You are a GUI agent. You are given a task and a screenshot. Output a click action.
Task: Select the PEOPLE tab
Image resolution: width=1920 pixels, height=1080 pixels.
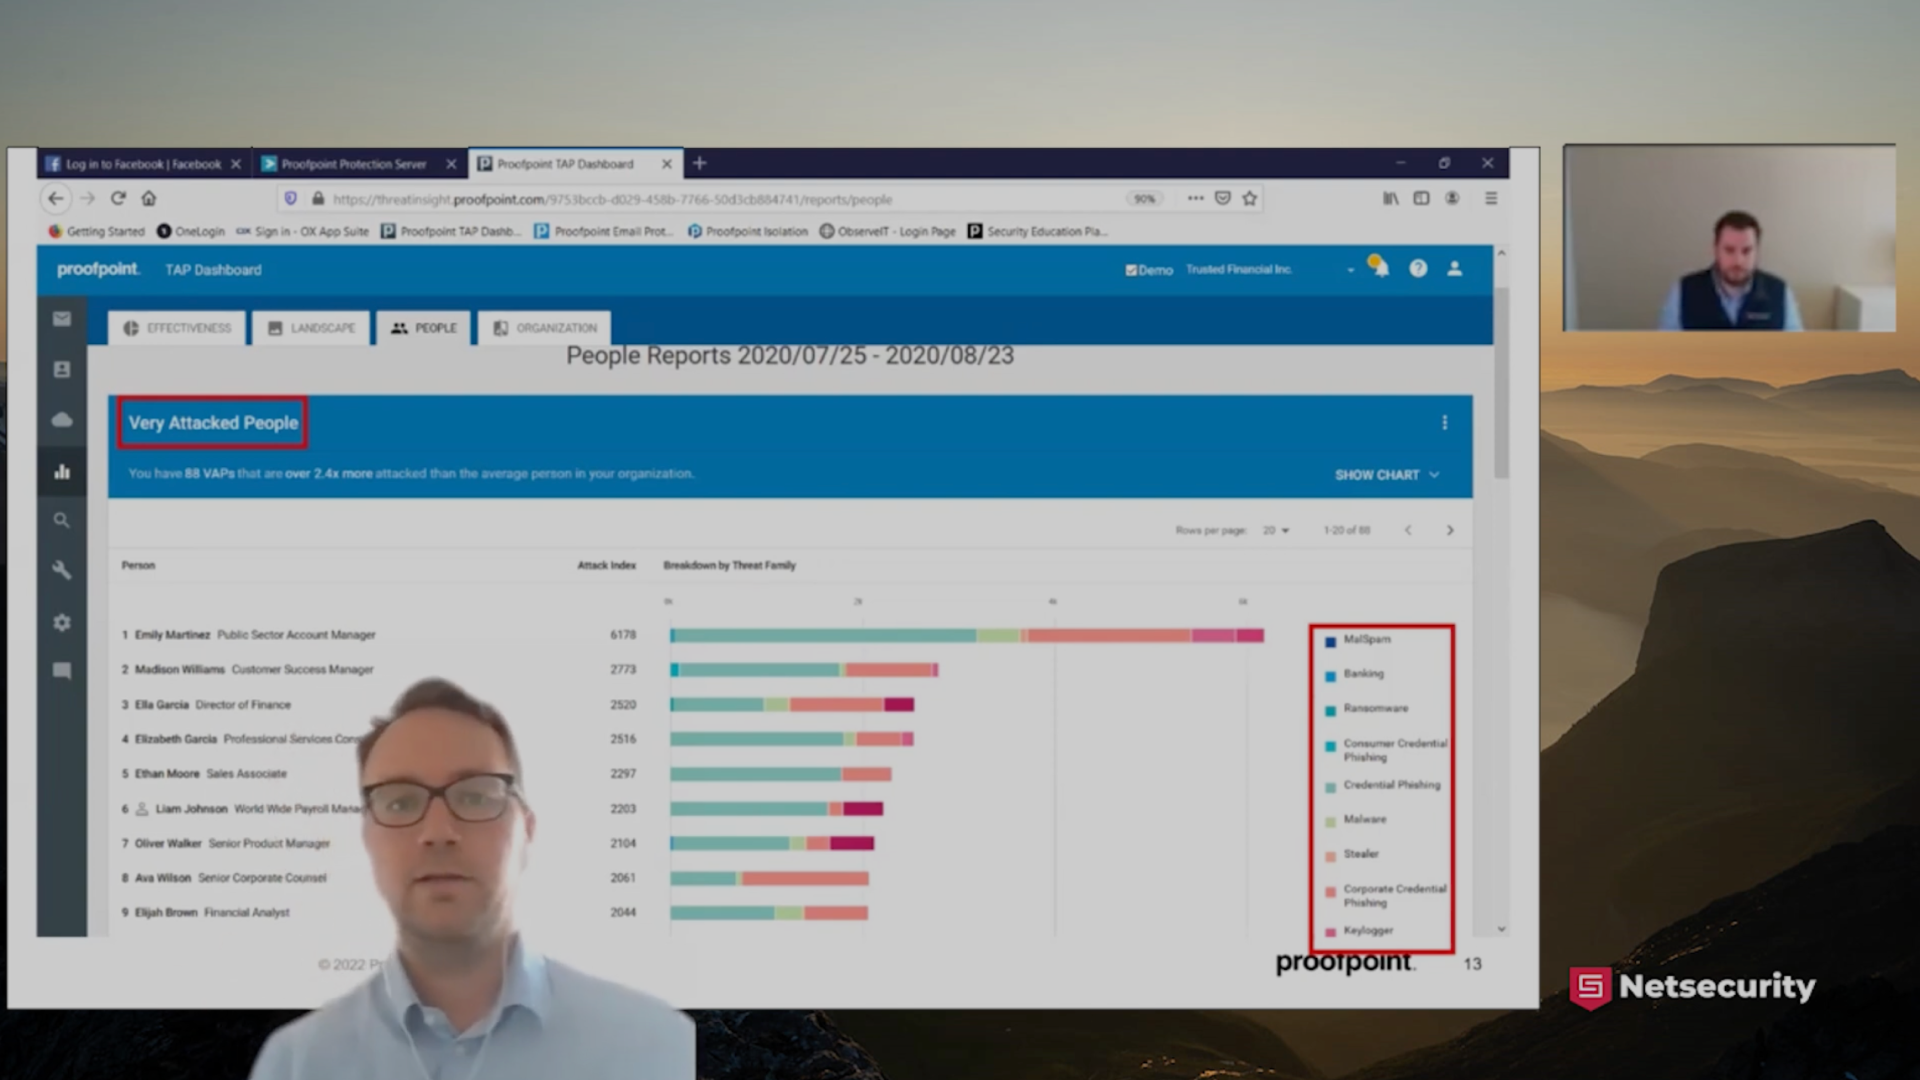(424, 328)
